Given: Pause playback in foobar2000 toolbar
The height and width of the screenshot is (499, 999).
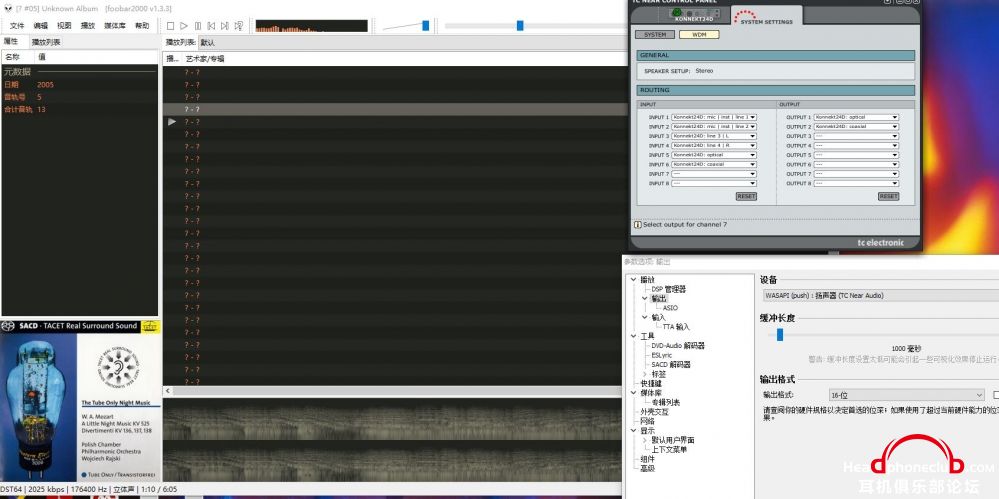Looking at the screenshot, I should [198, 26].
